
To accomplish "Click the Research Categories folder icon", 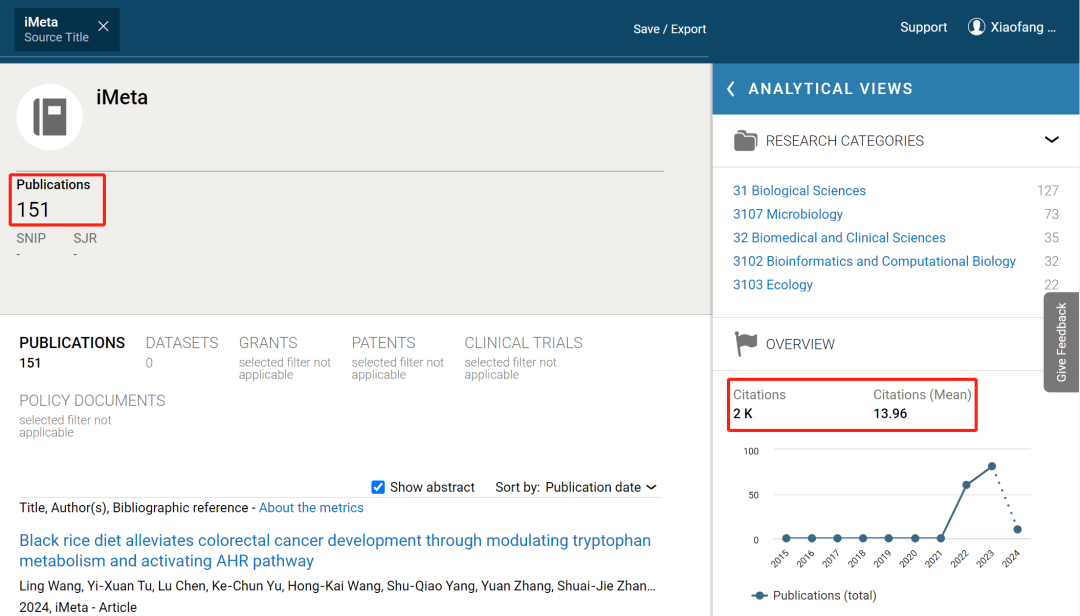I will pyautogui.click(x=745, y=141).
